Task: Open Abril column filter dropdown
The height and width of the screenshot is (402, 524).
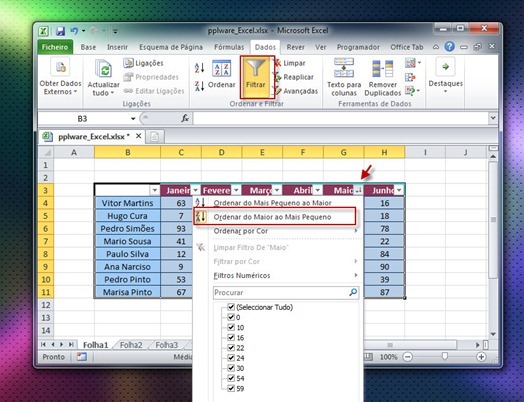Action: click(318, 190)
